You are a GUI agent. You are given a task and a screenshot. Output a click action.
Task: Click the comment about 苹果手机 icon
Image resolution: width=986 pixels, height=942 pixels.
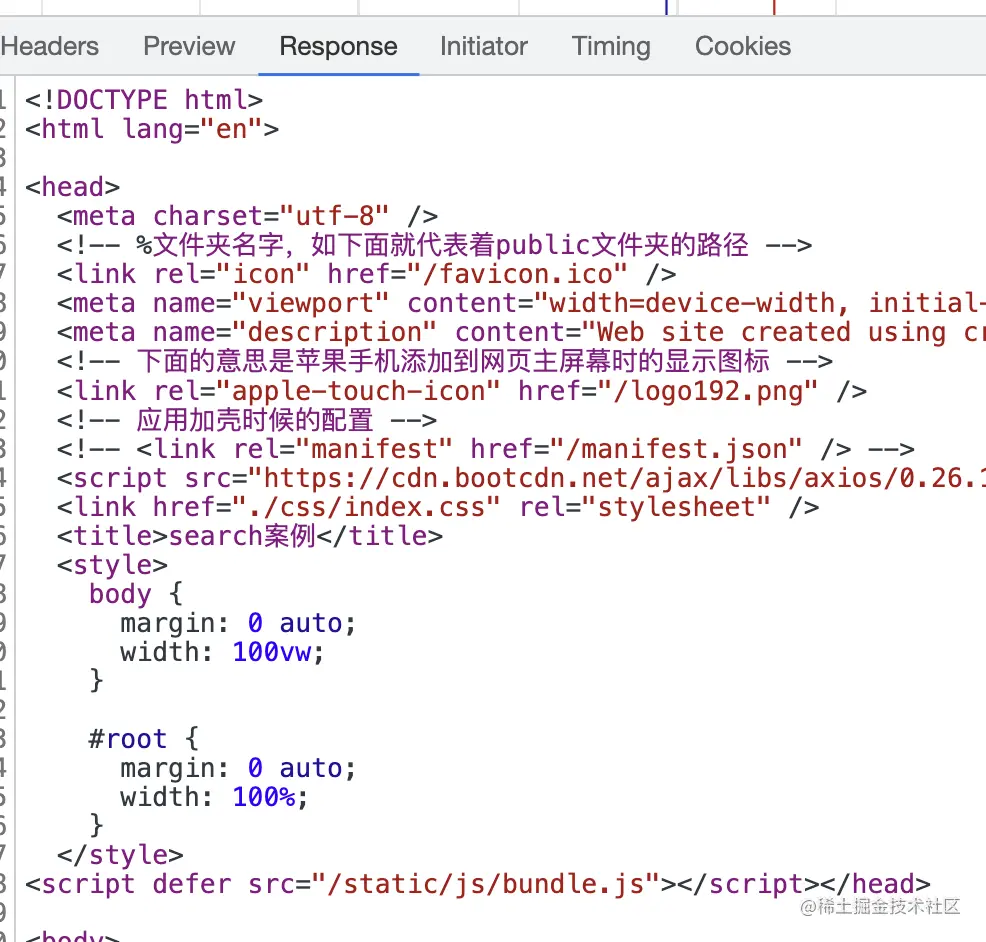(x=445, y=361)
